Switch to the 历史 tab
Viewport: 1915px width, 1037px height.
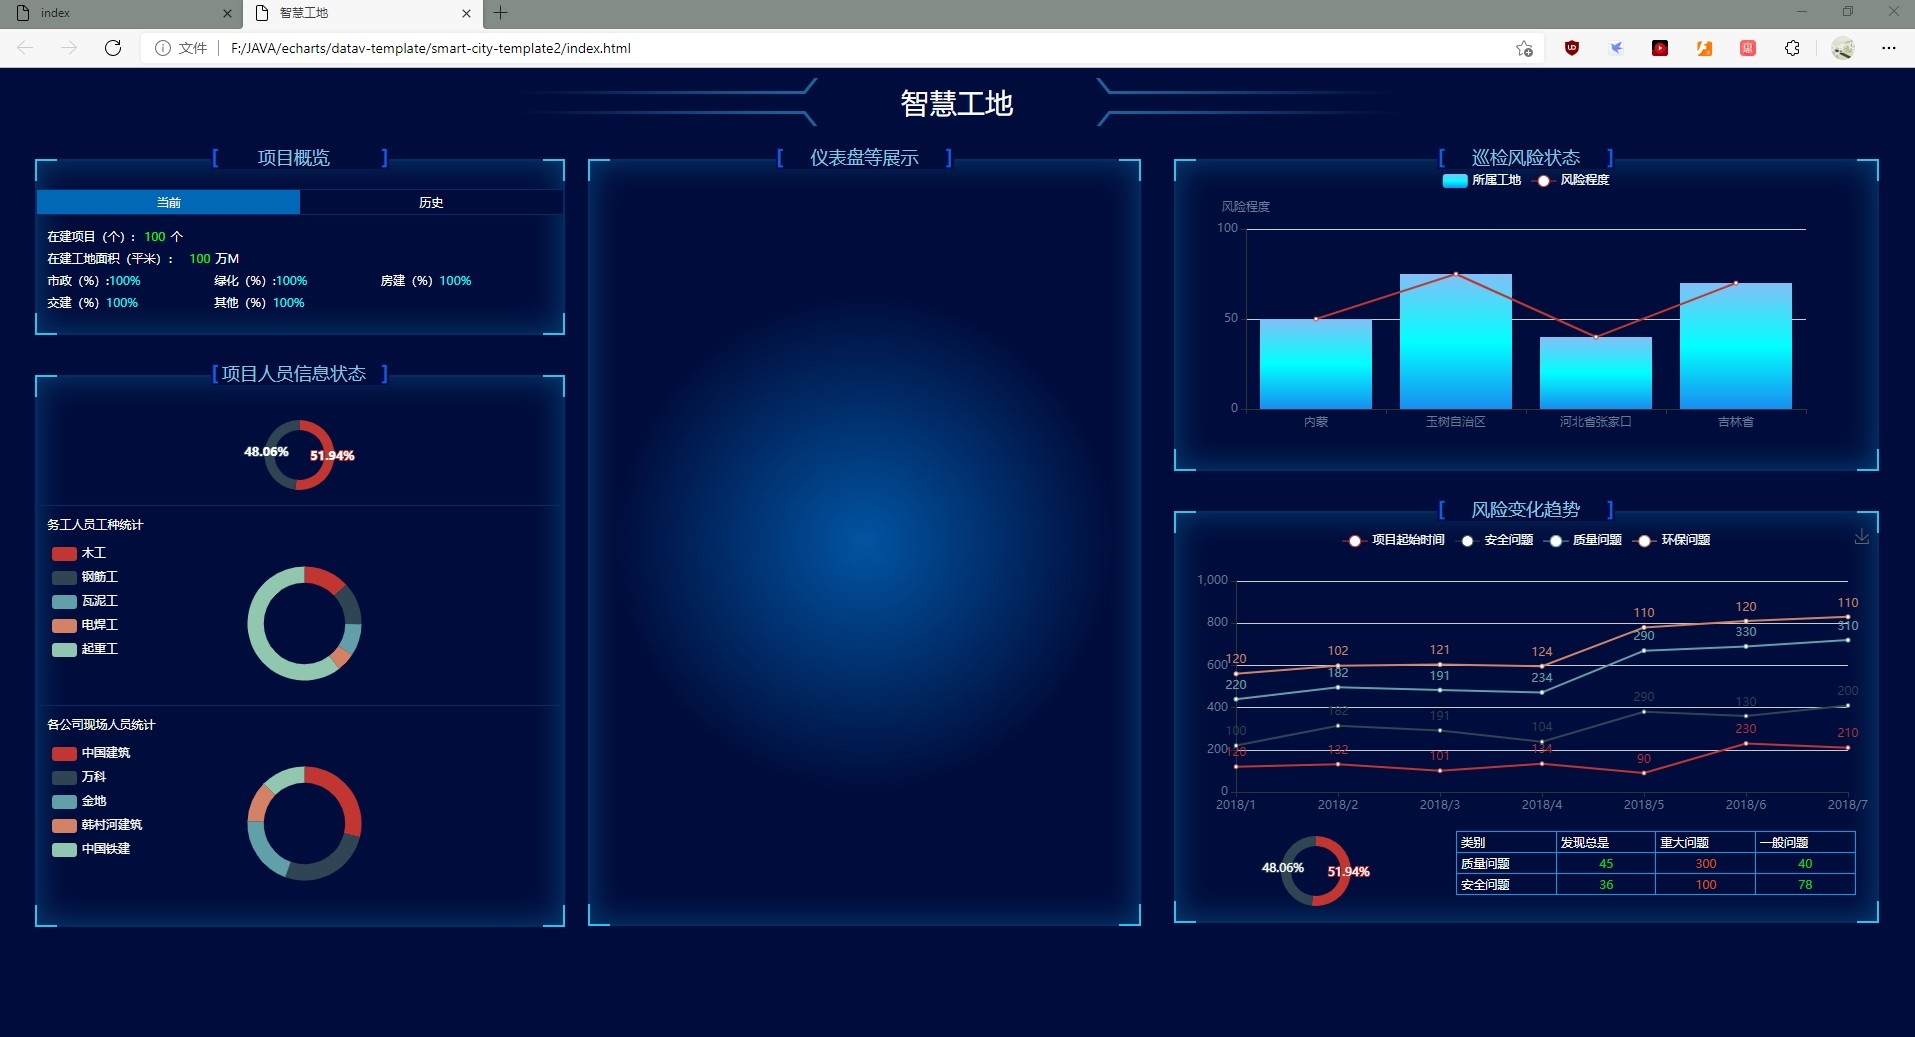pyautogui.click(x=431, y=202)
